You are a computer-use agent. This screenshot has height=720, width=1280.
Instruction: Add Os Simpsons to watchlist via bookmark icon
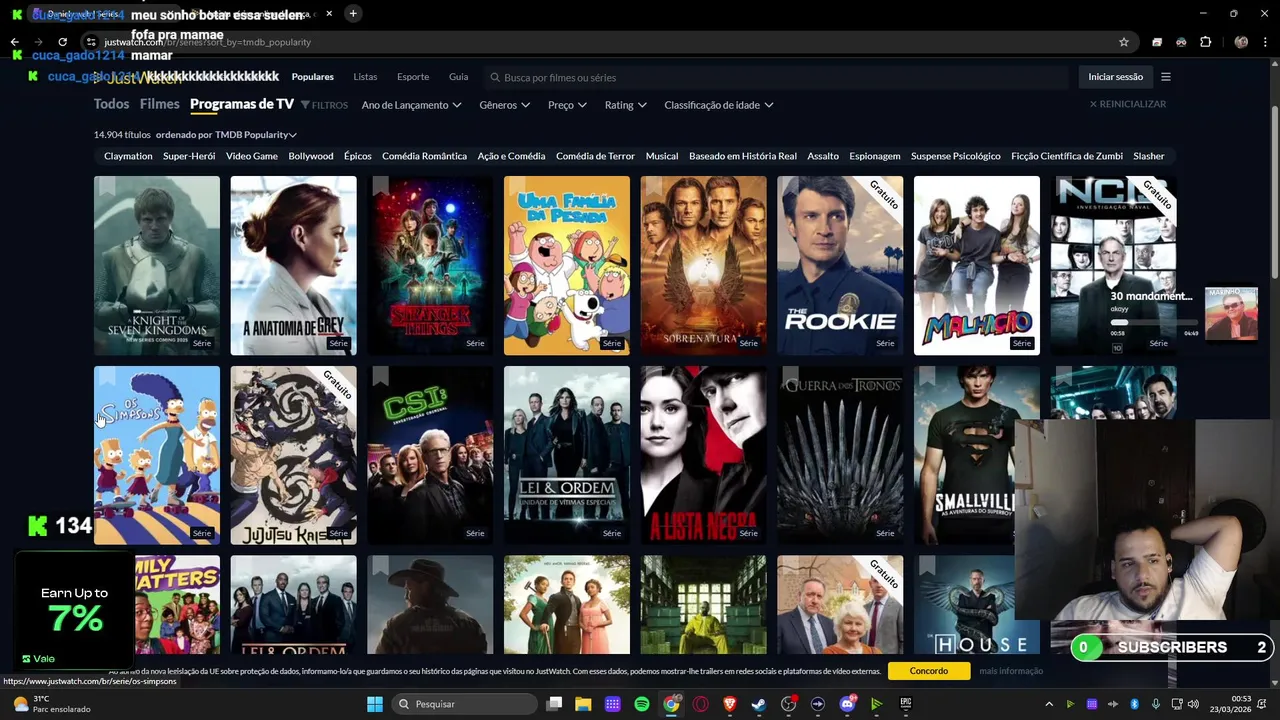point(107,376)
